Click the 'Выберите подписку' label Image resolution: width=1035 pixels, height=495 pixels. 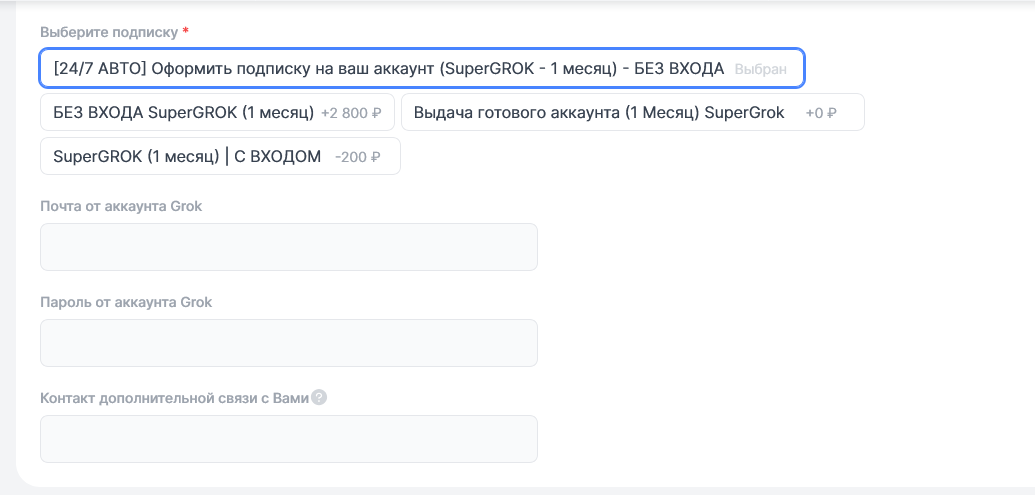(x=108, y=32)
